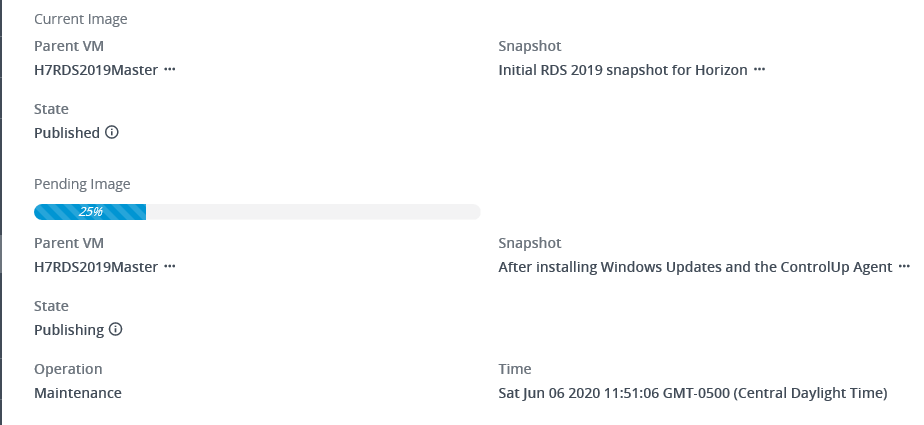Click H7RDS2019Master under Current Image

[96, 70]
